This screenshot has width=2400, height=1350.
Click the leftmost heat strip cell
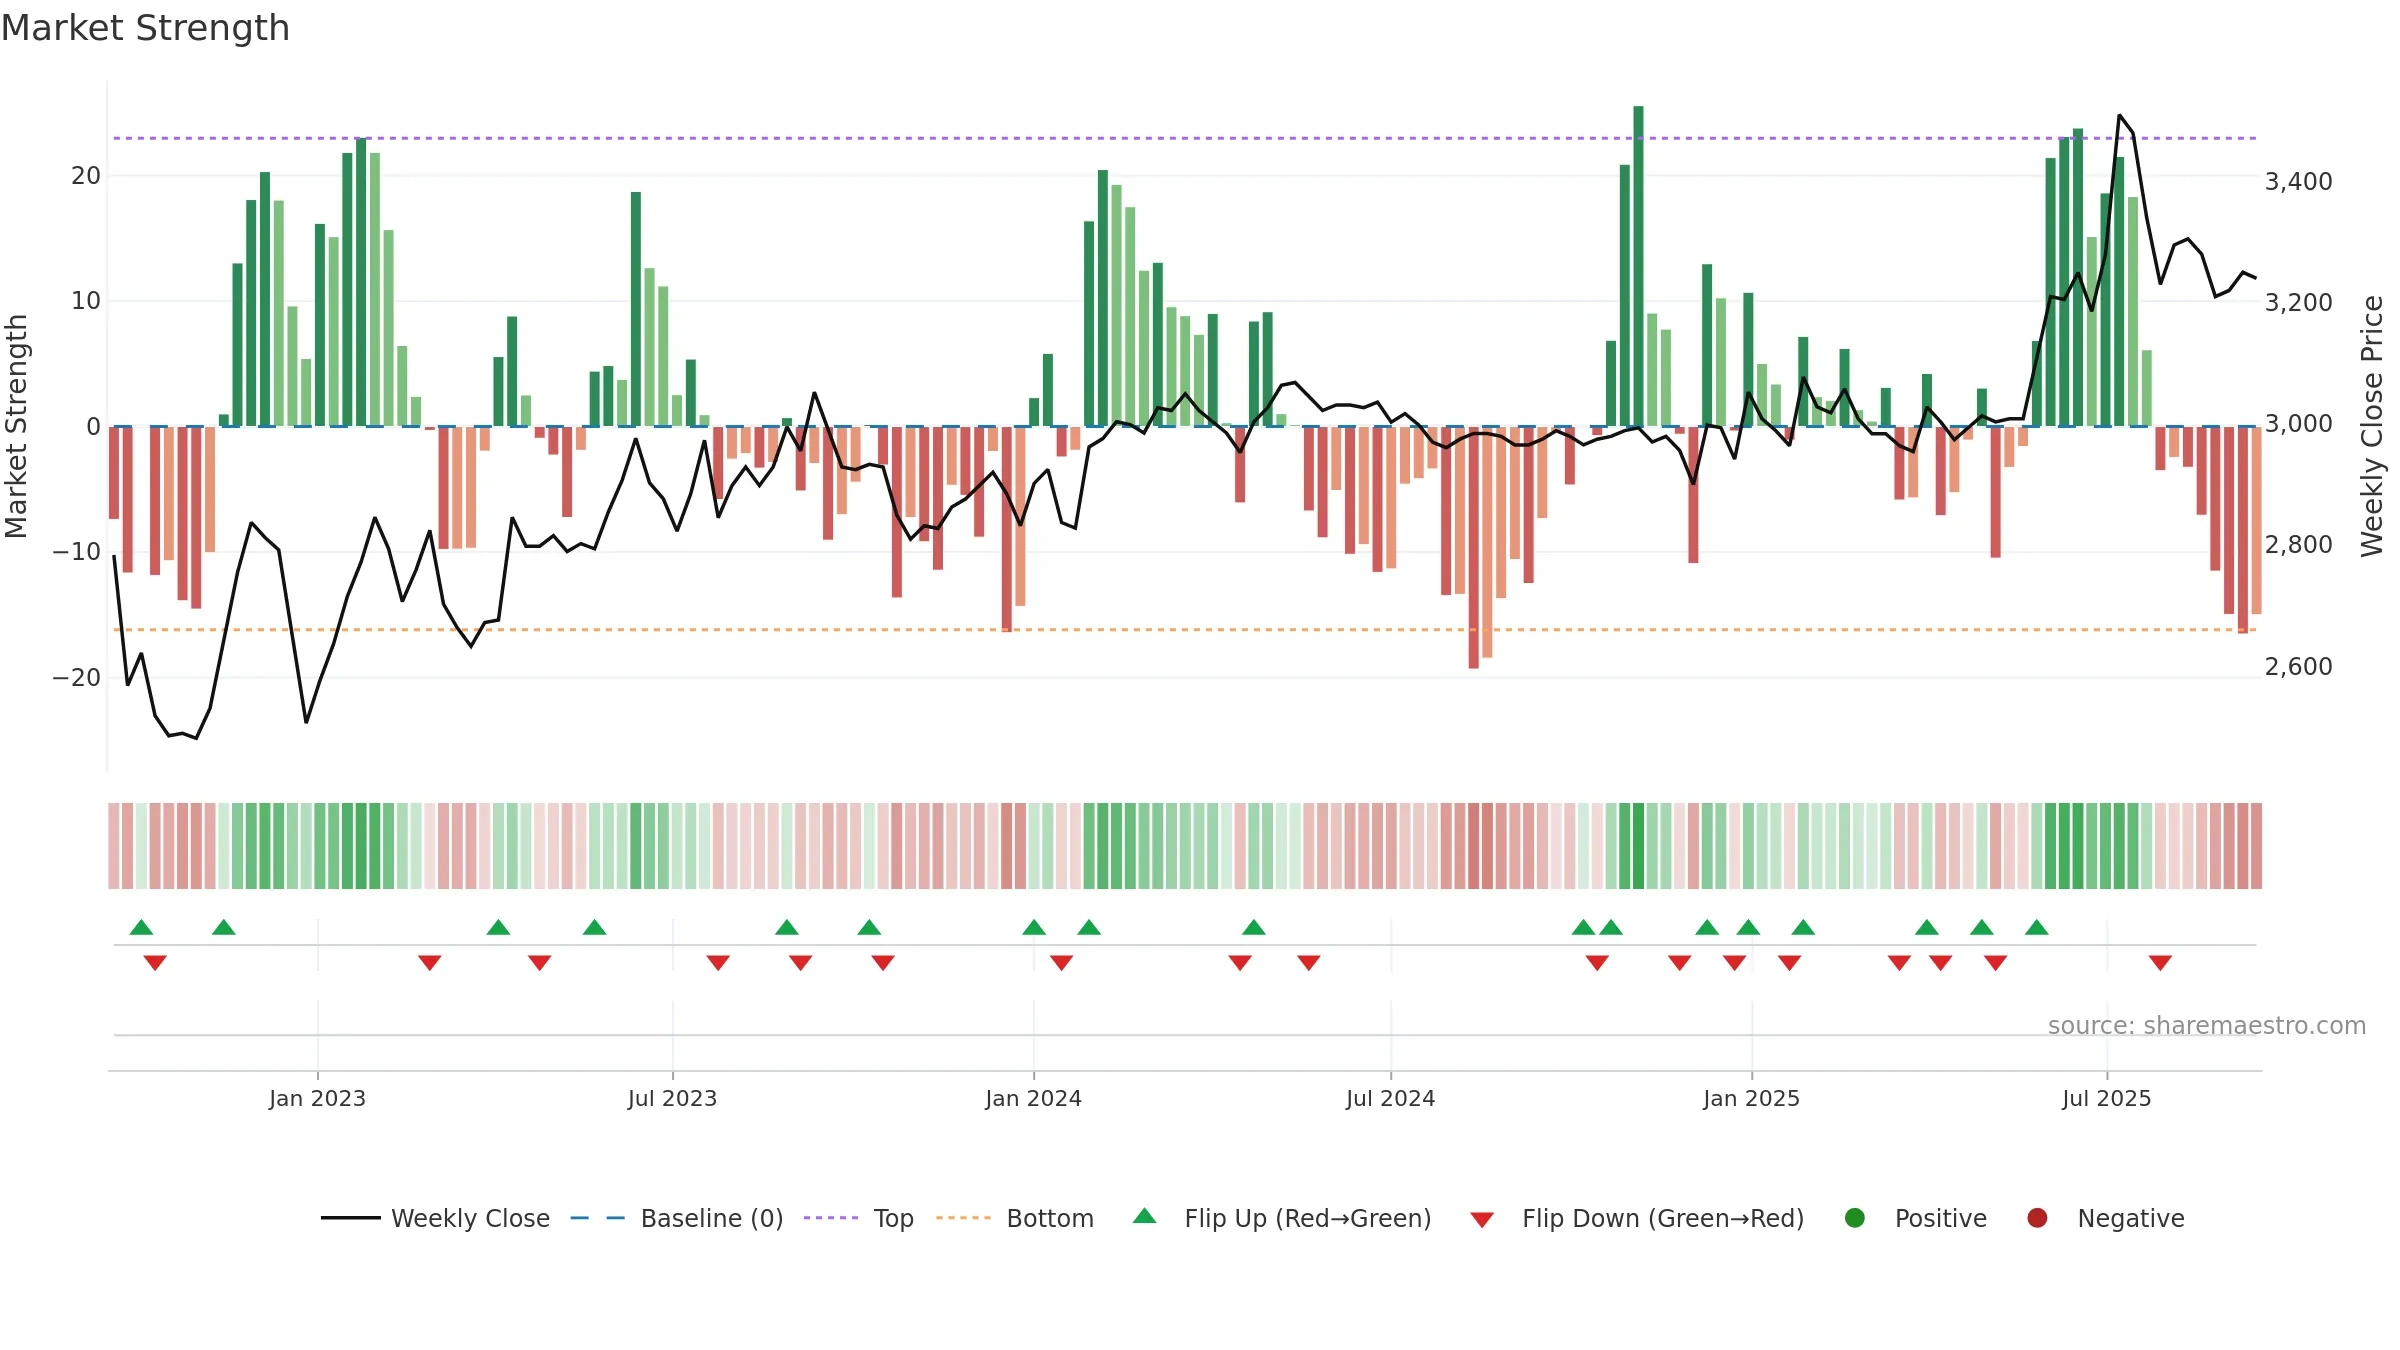pos(114,846)
